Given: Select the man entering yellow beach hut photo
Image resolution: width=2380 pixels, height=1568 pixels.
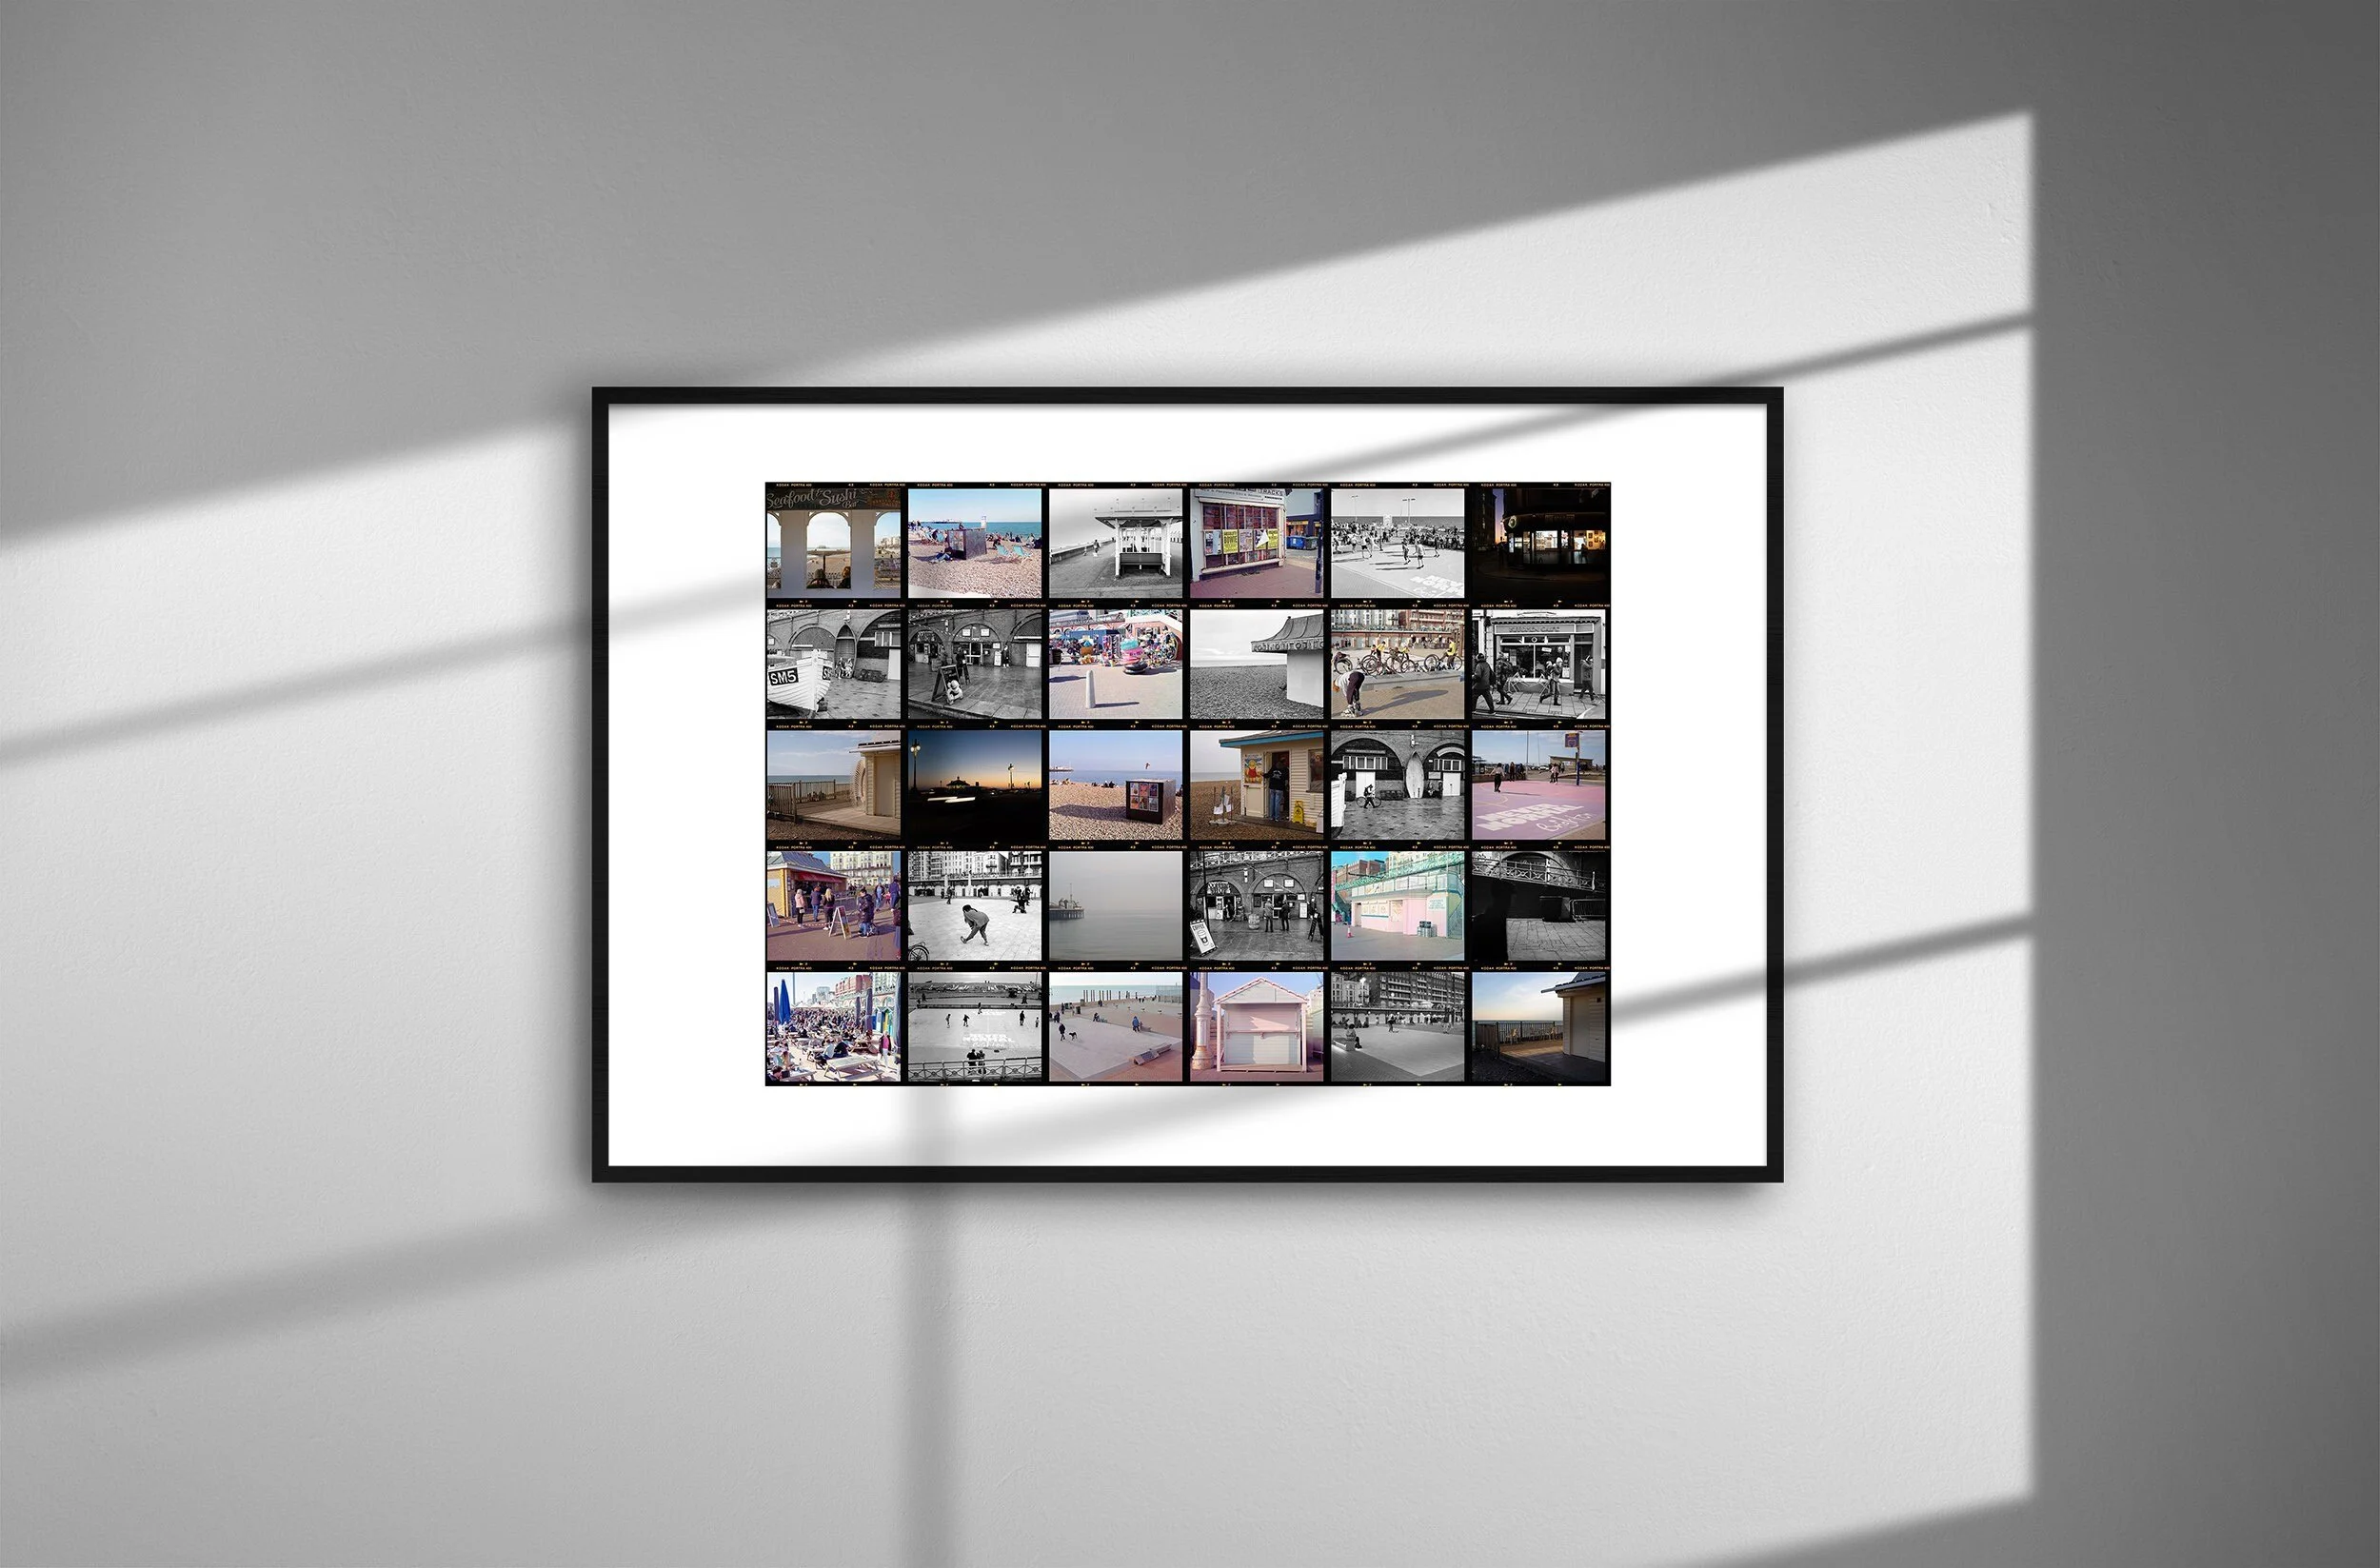Looking at the screenshot, I should coord(1257,785).
